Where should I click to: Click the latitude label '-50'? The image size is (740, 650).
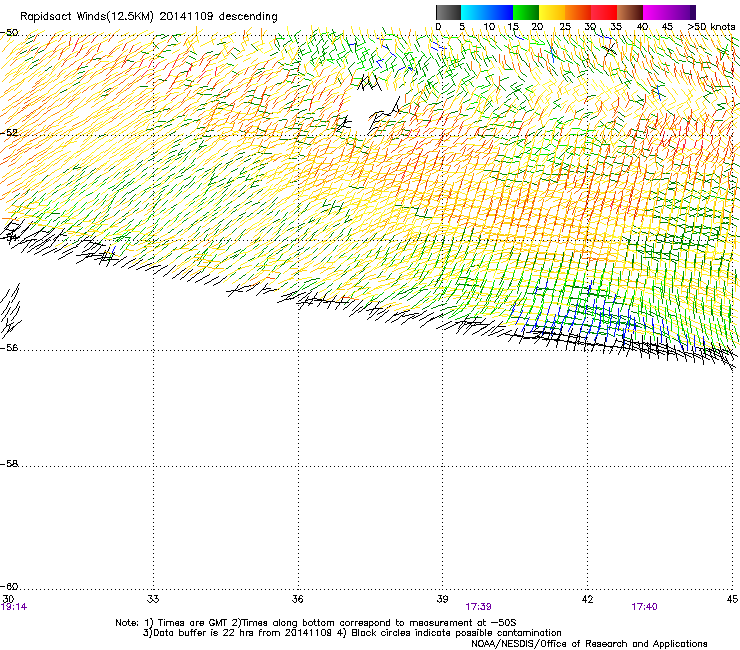(9, 33)
